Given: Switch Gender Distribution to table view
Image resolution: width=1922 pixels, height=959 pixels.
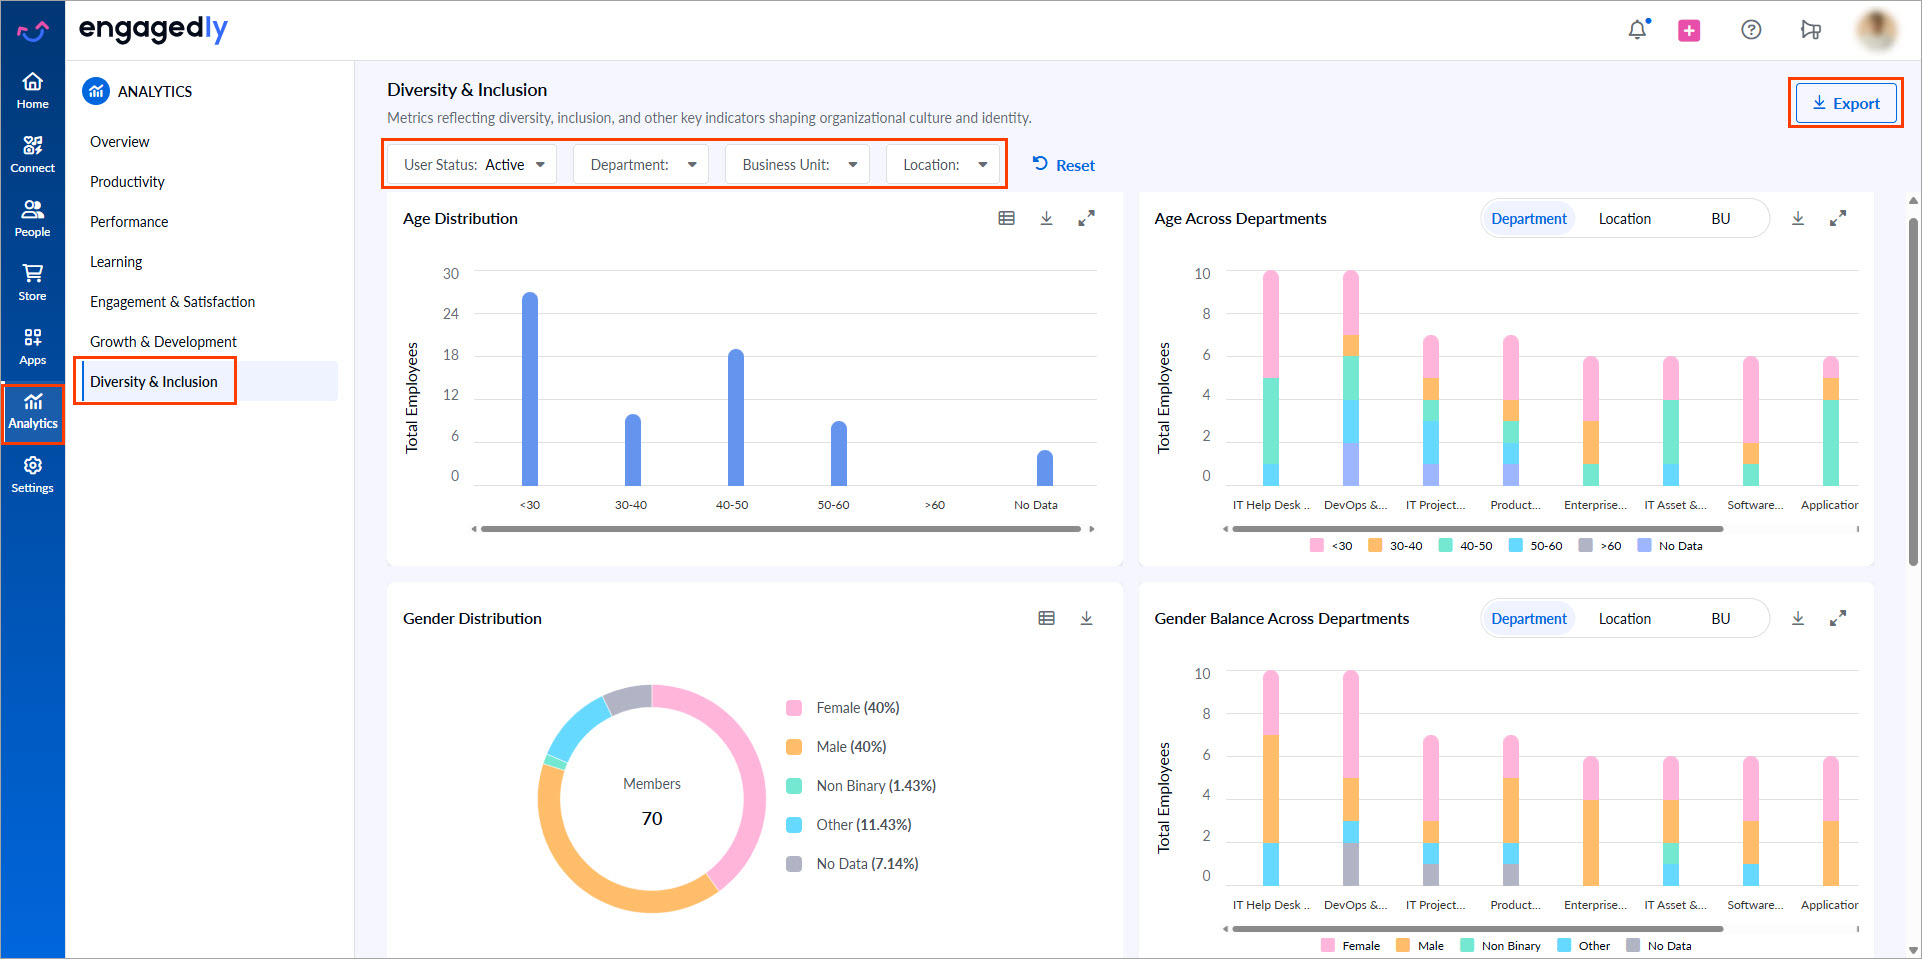Looking at the screenshot, I should pos(1046,618).
